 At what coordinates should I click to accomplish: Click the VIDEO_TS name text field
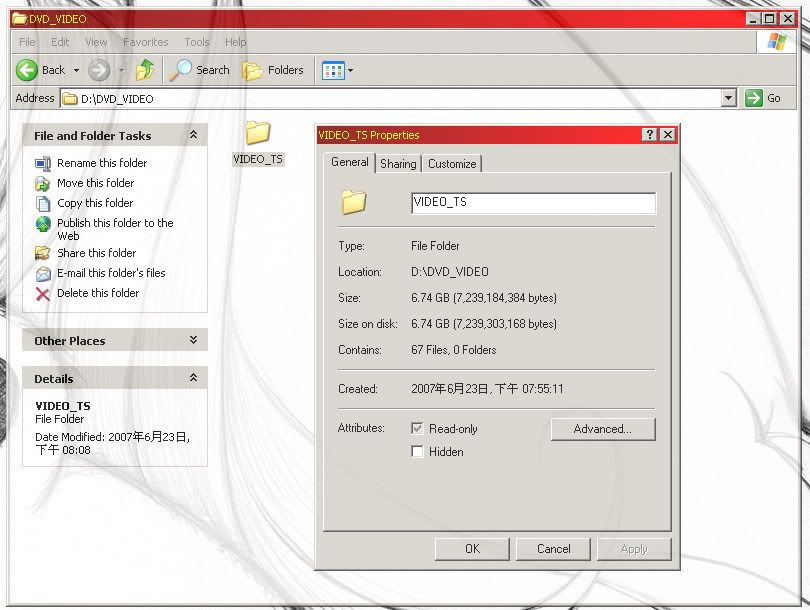tap(533, 202)
